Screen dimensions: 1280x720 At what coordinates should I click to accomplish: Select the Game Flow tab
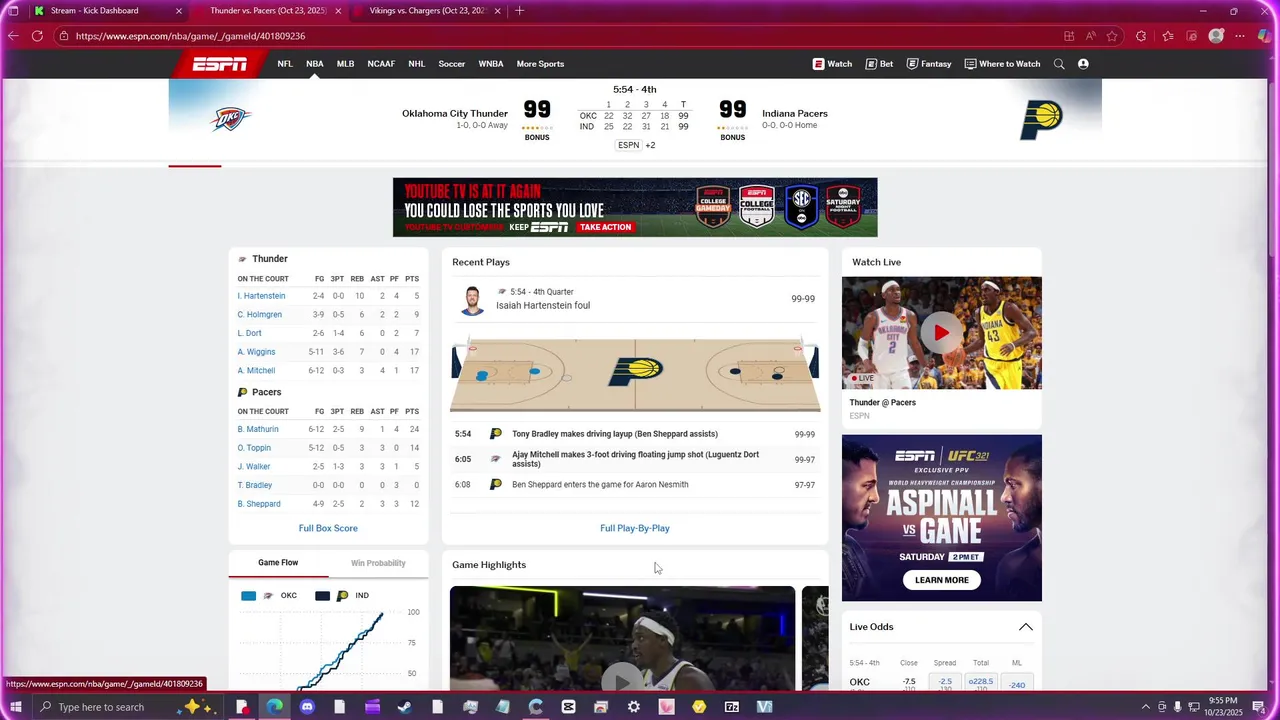[278, 563]
